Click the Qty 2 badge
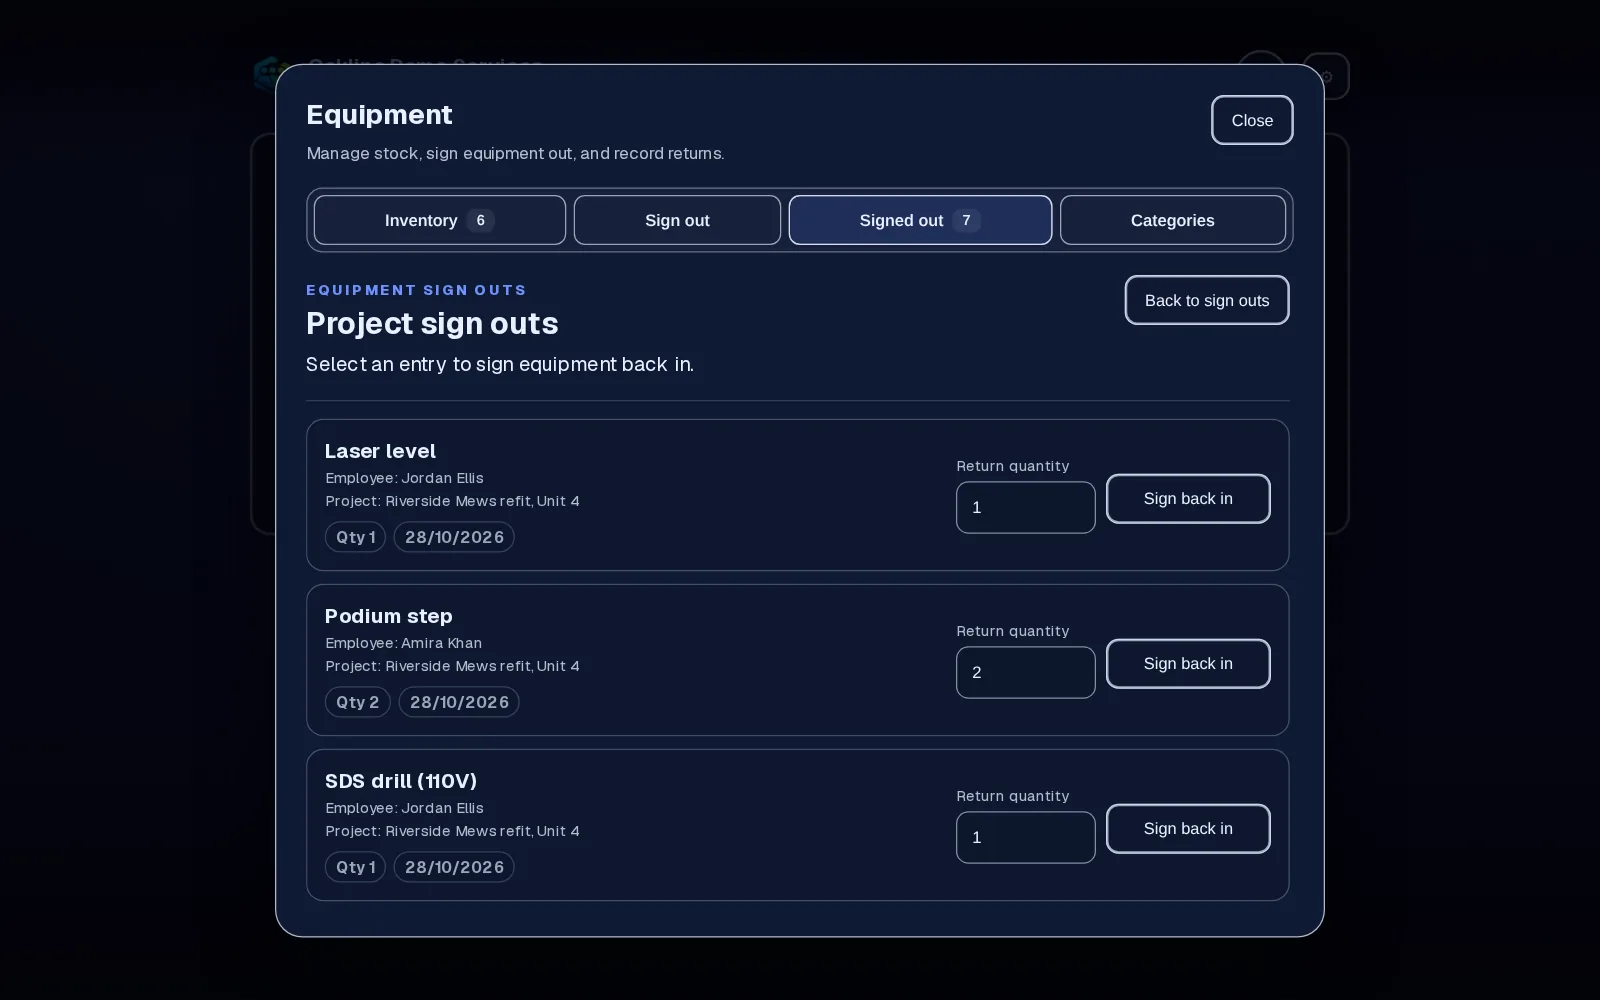 pos(357,702)
